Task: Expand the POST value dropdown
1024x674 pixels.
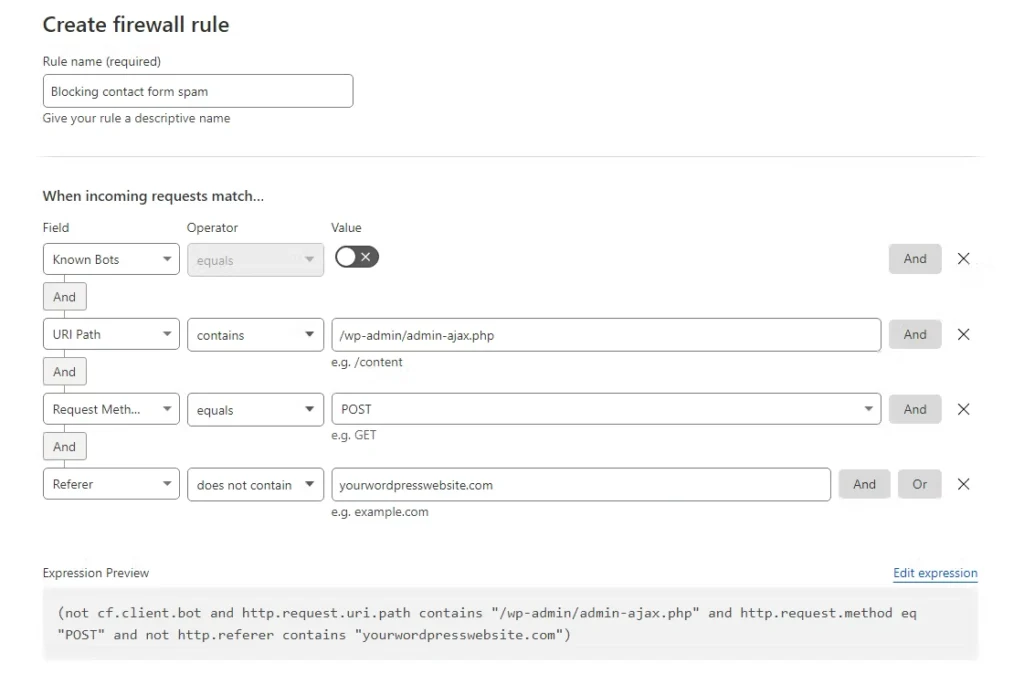Action: pos(606,409)
